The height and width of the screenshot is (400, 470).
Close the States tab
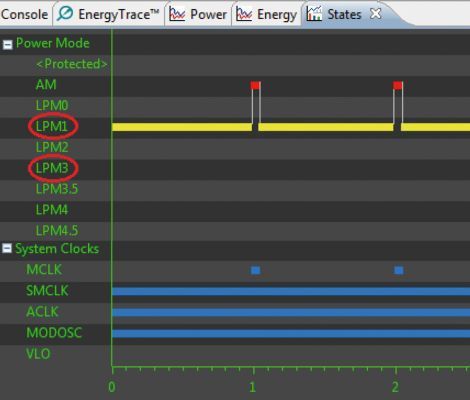tap(376, 14)
